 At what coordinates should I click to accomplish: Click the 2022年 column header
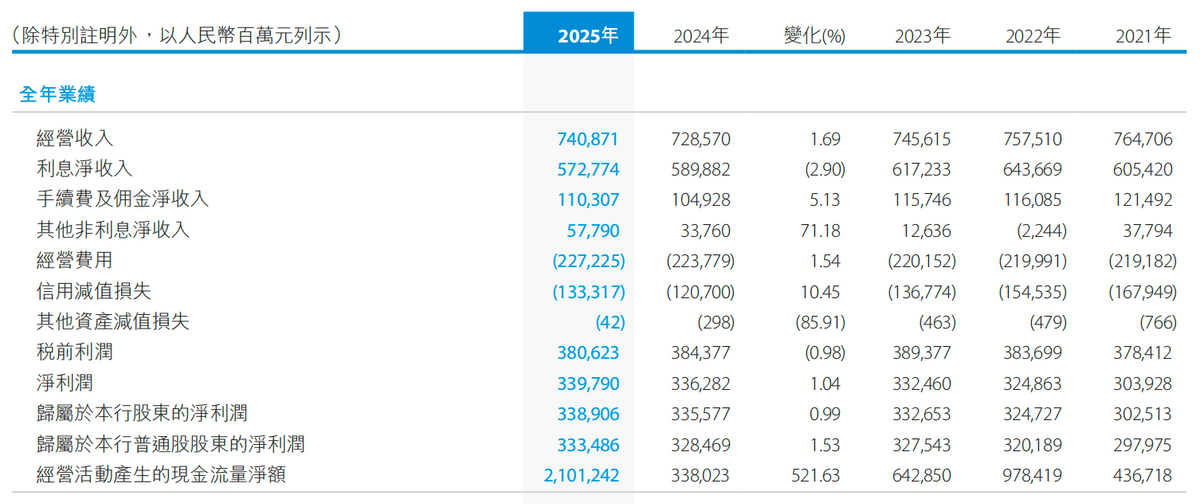click(1032, 36)
